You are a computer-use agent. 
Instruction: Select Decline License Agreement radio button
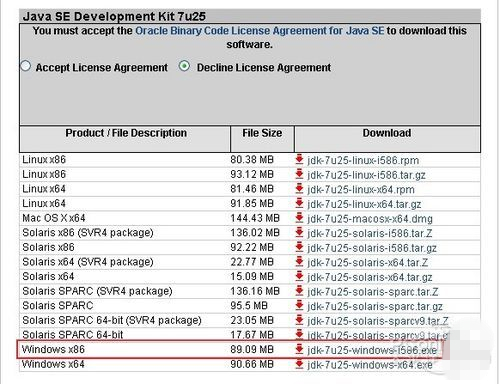tap(184, 66)
